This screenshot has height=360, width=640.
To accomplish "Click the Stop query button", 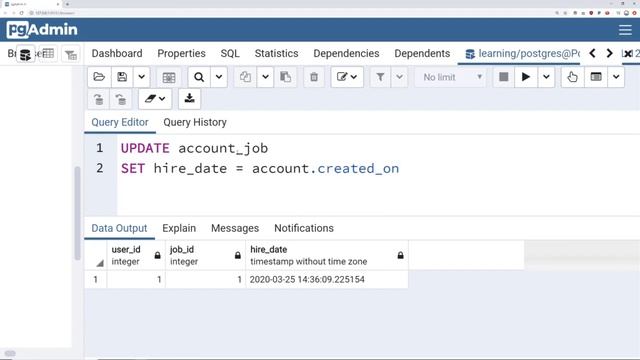I will pyautogui.click(x=504, y=77).
